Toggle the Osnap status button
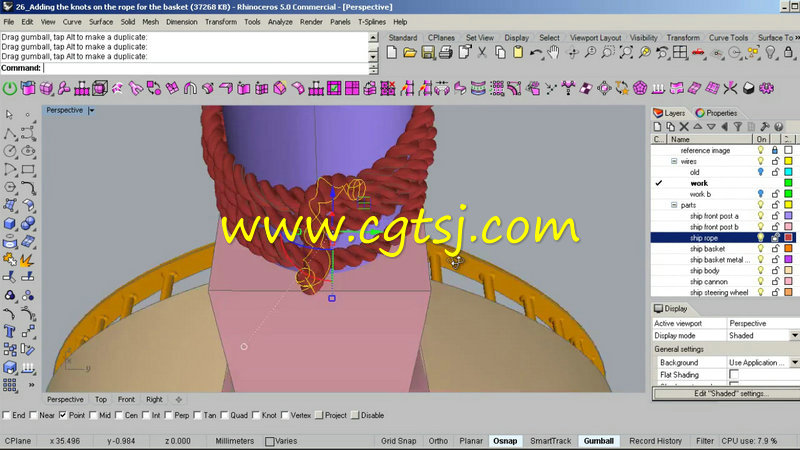The image size is (800, 450). point(505,441)
